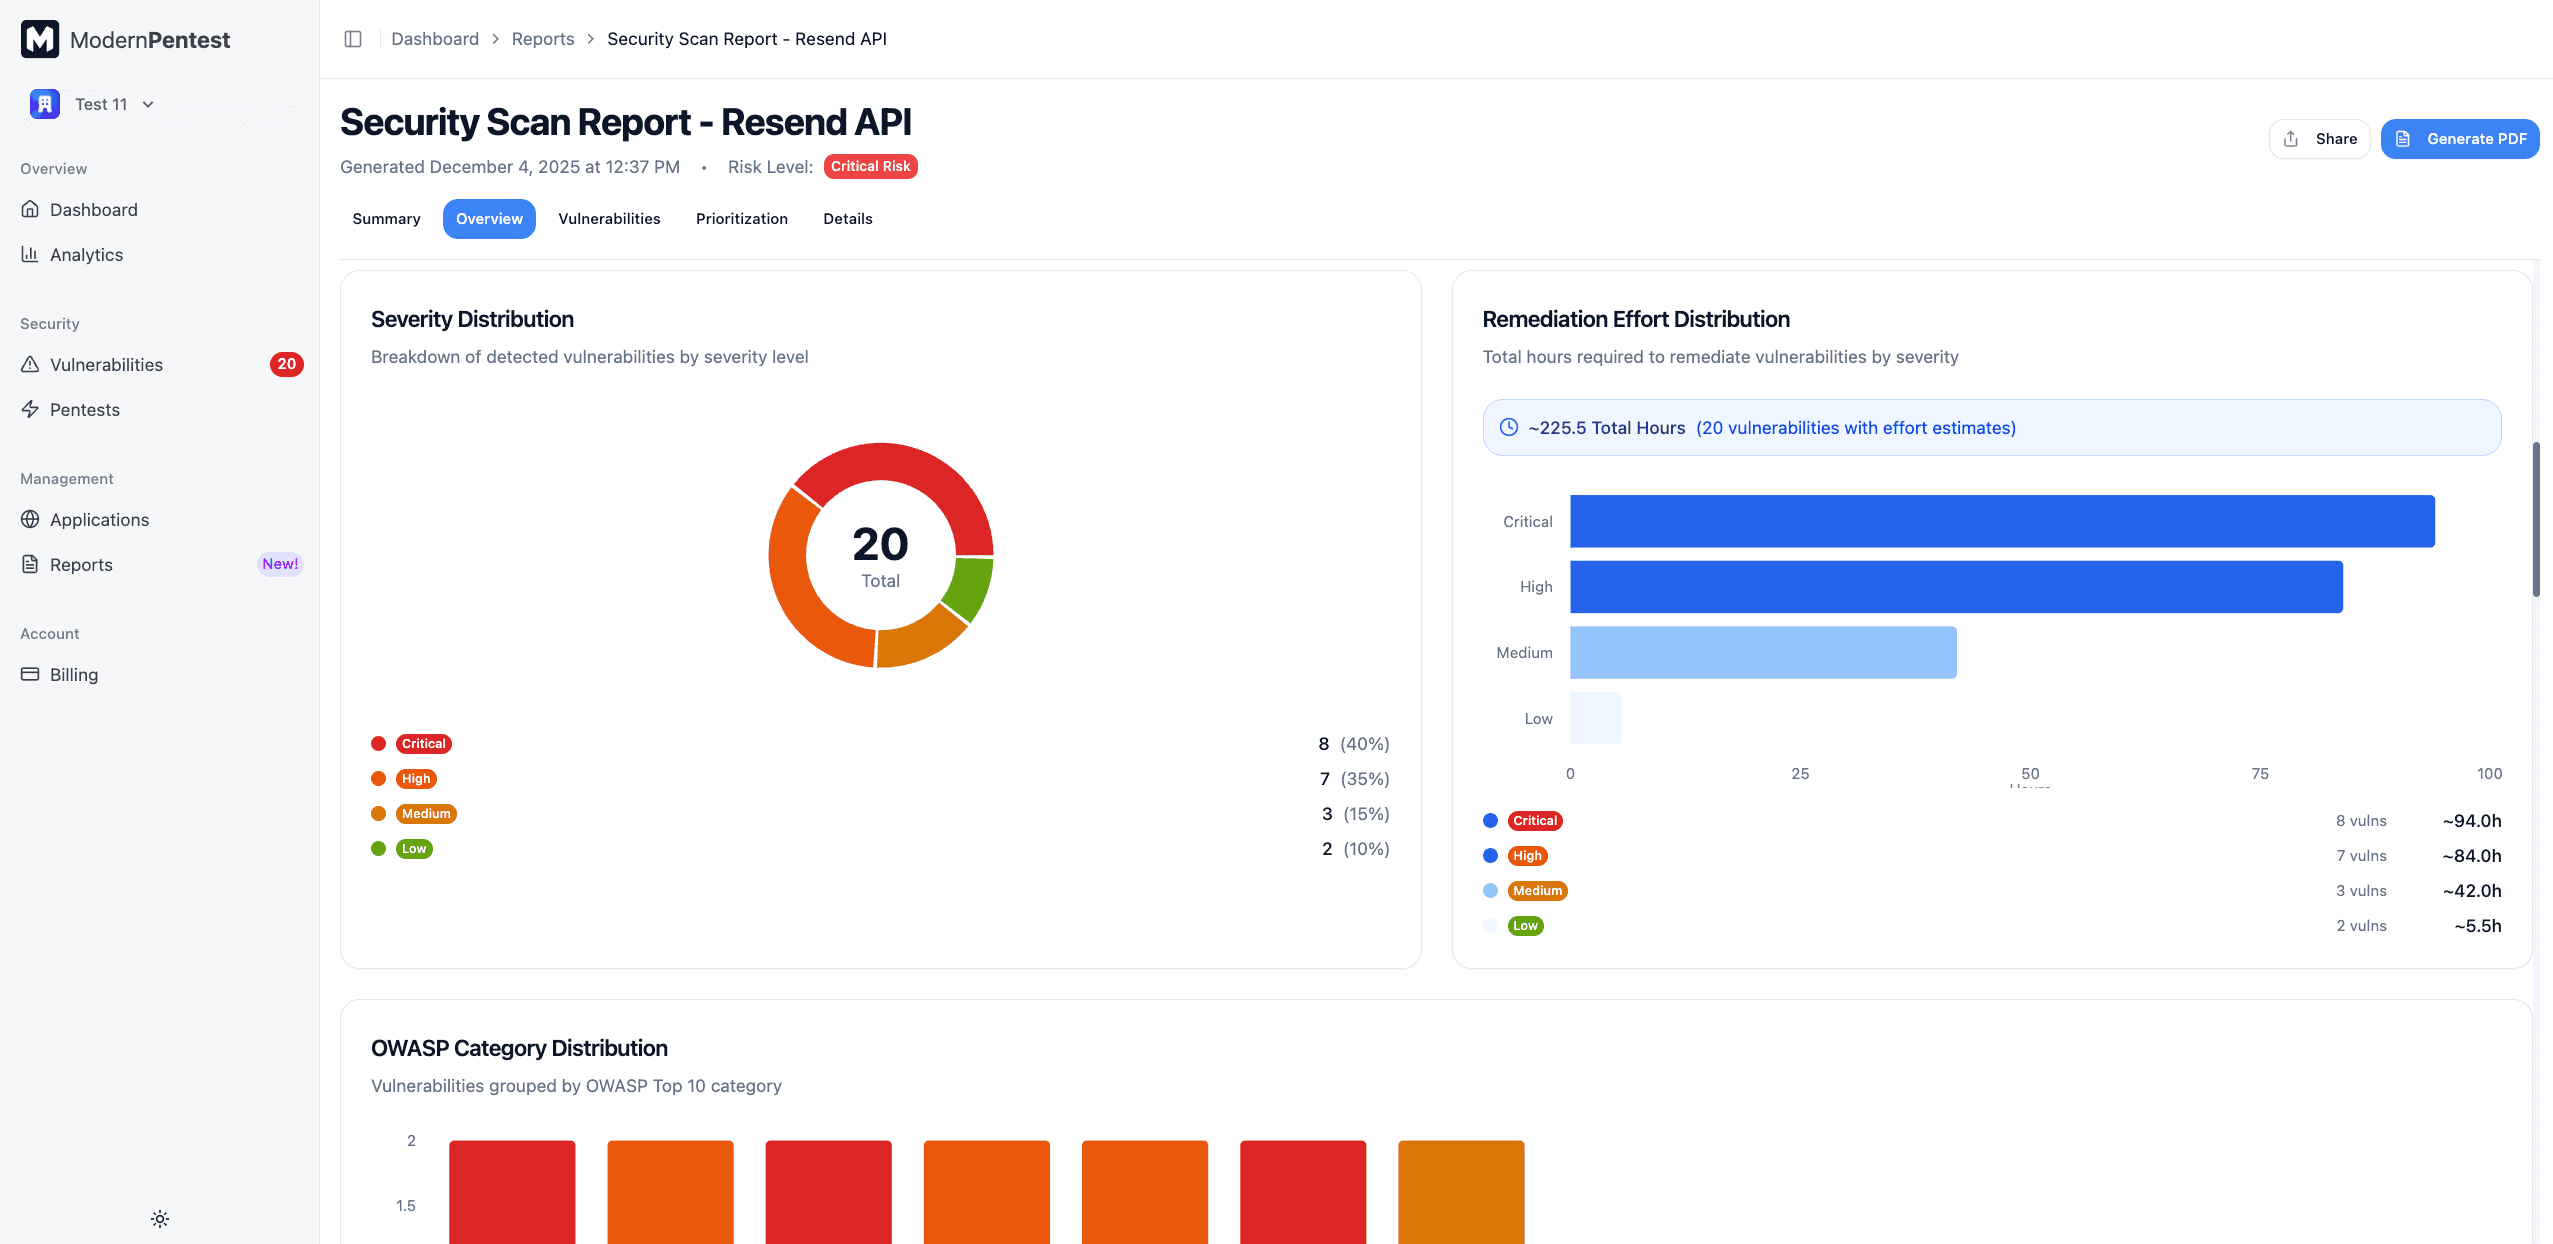Open Applications via the globe icon
This screenshot has width=2553, height=1244.
coord(31,519)
